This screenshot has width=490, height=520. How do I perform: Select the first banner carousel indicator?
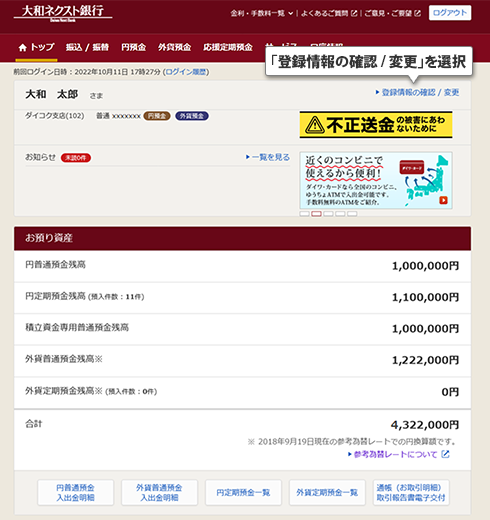click(304, 214)
